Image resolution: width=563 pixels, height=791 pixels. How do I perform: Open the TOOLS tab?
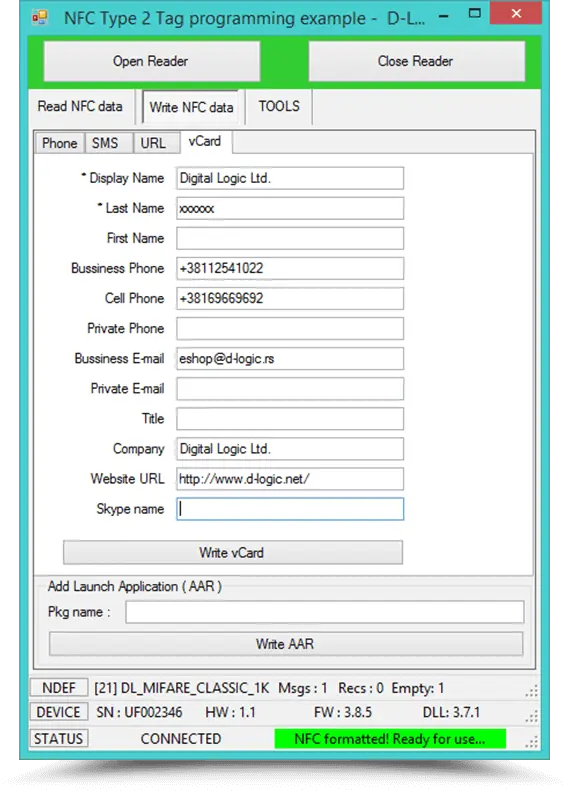click(279, 106)
